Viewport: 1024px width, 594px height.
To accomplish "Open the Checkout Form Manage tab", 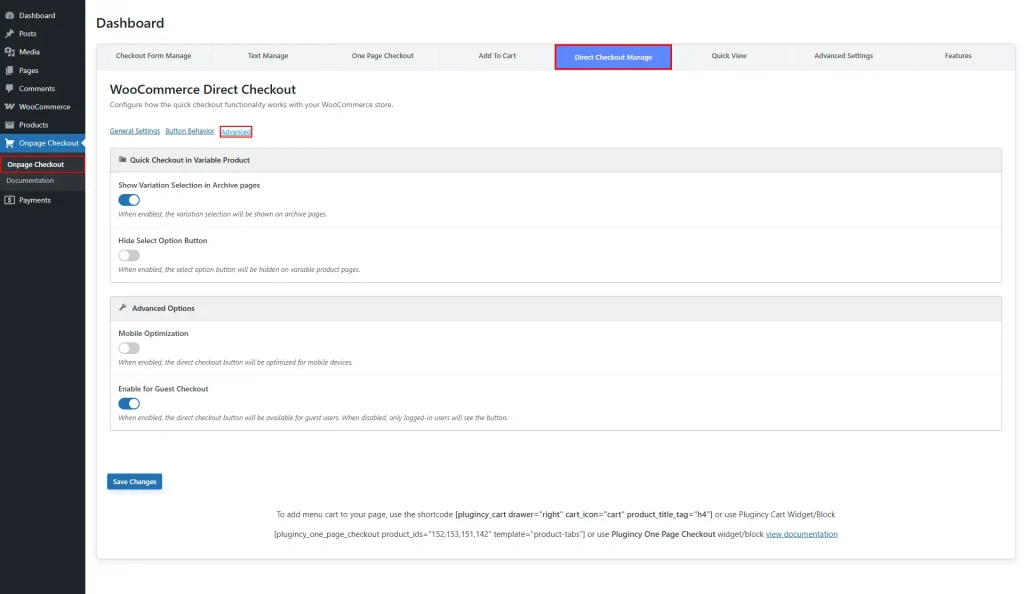I will pos(153,55).
